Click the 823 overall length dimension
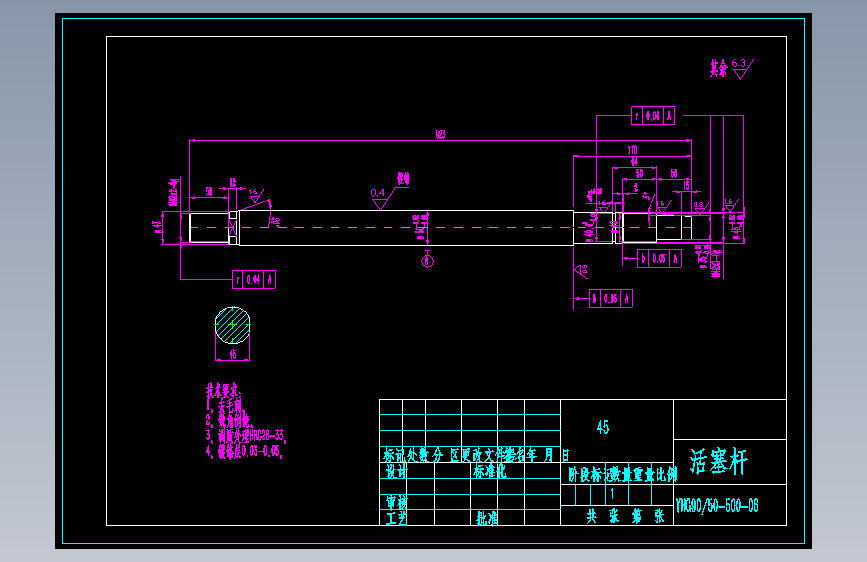Viewport: 867px width, 562px height. [440, 134]
